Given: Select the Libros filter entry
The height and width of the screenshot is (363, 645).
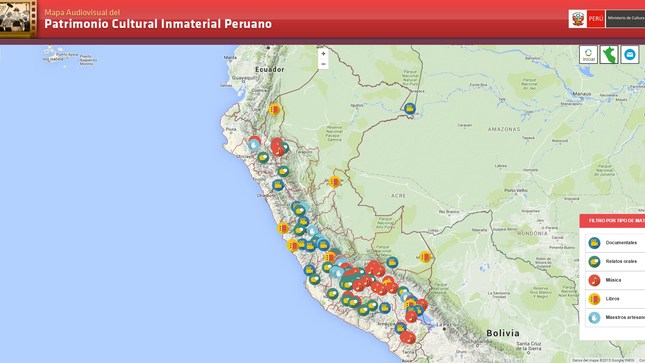Looking at the screenshot, I should tap(615, 299).
